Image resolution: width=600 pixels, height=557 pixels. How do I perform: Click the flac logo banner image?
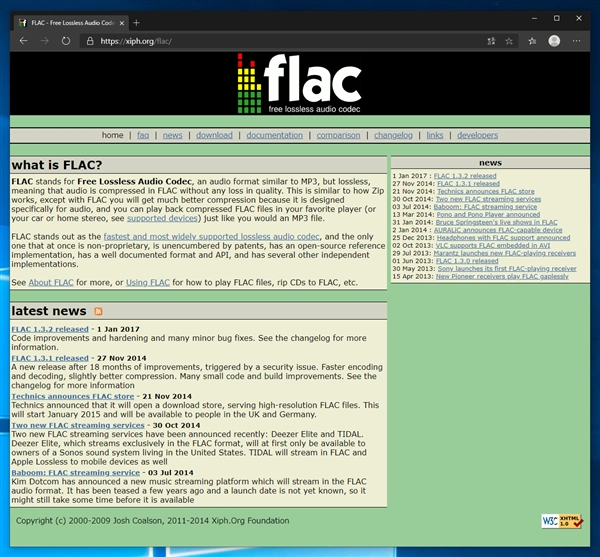coord(299,83)
